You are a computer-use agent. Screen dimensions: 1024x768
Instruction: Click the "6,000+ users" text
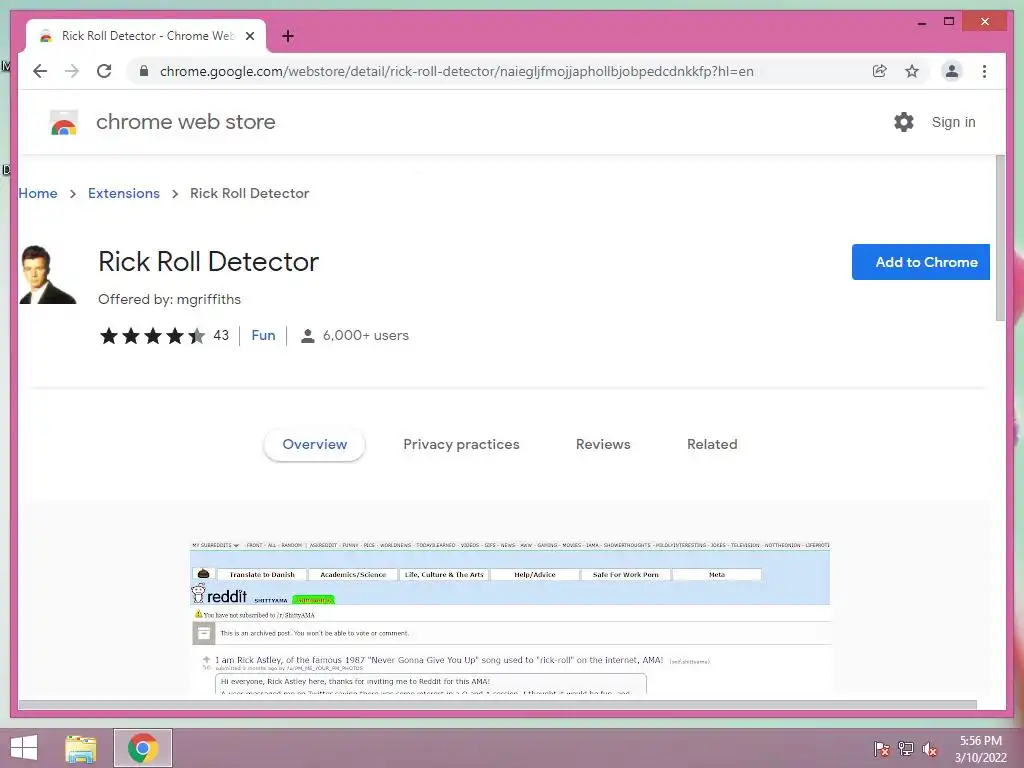click(x=366, y=336)
